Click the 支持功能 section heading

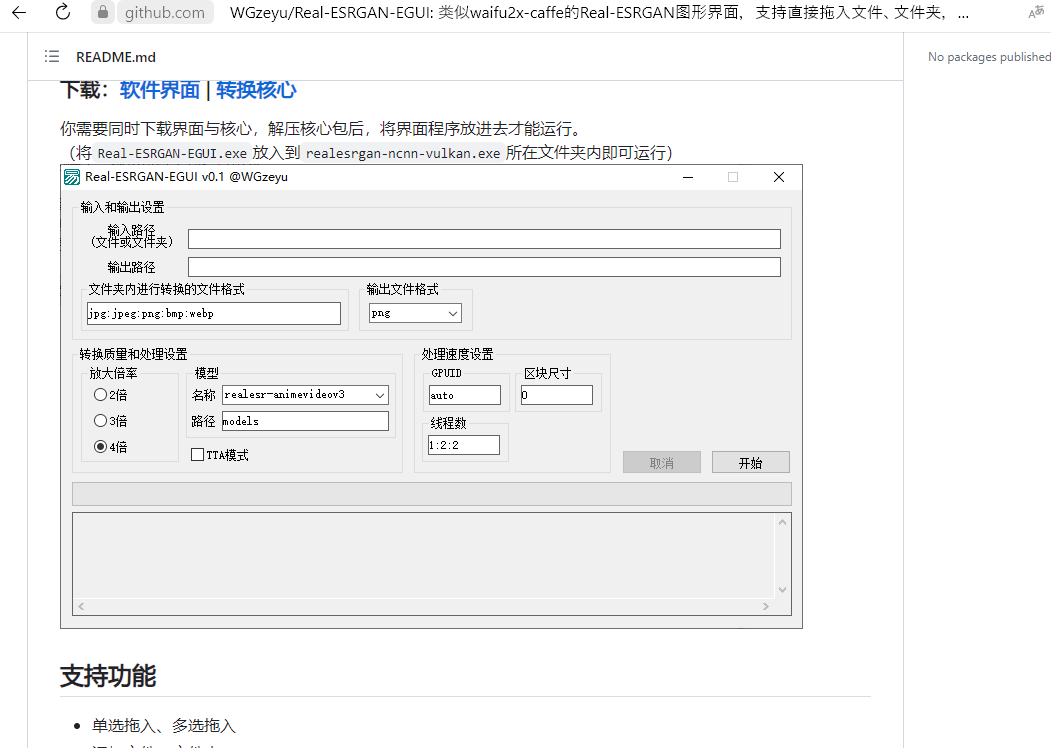click(x=108, y=676)
